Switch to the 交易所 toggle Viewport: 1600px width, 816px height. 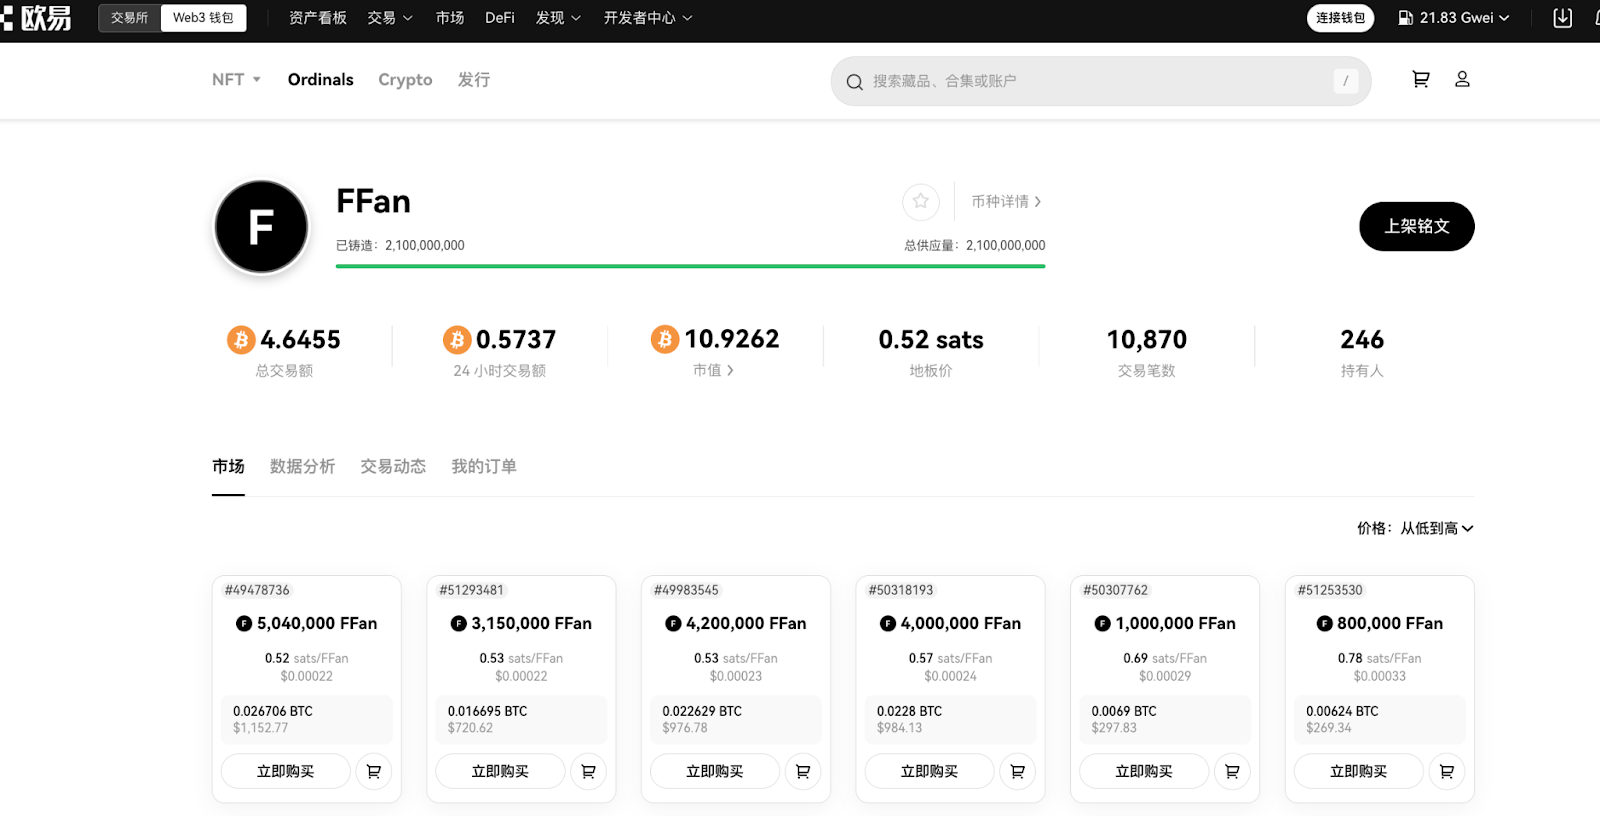[130, 18]
